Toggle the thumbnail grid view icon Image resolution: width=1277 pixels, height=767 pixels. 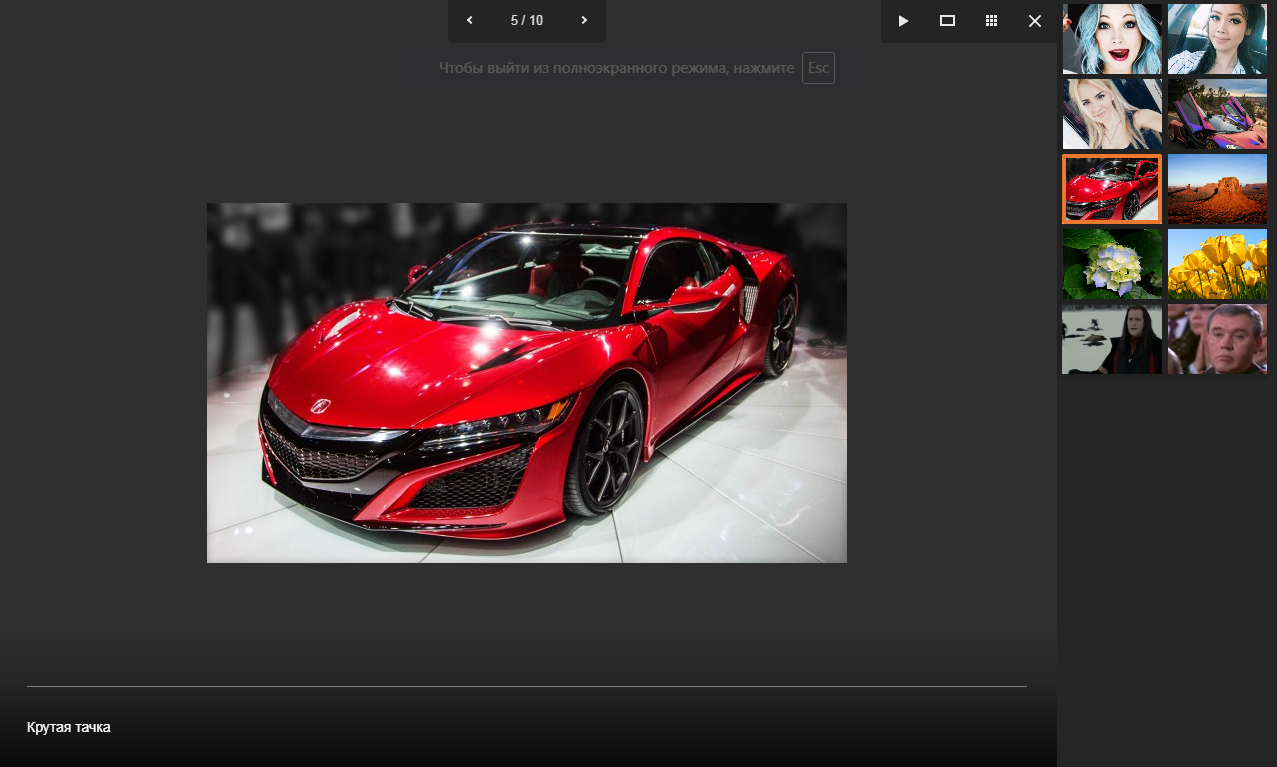[991, 21]
